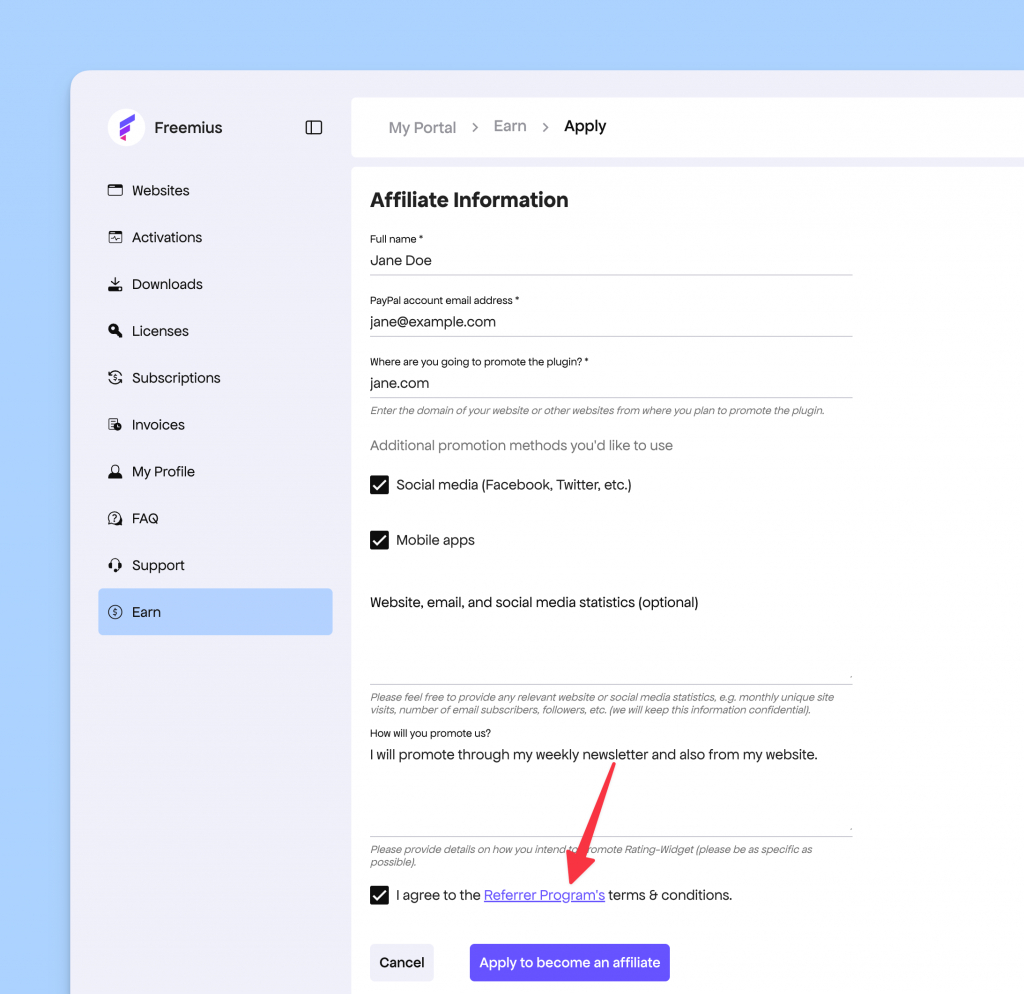Open the Downloads page
This screenshot has height=994, width=1024.
coord(215,284)
